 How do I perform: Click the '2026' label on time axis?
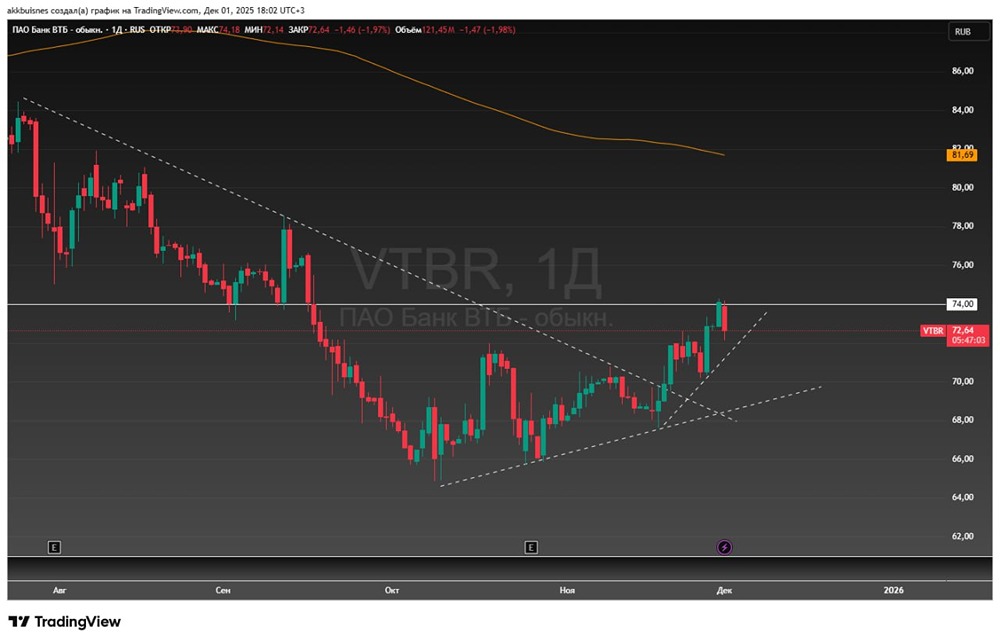tap(893, 591)
